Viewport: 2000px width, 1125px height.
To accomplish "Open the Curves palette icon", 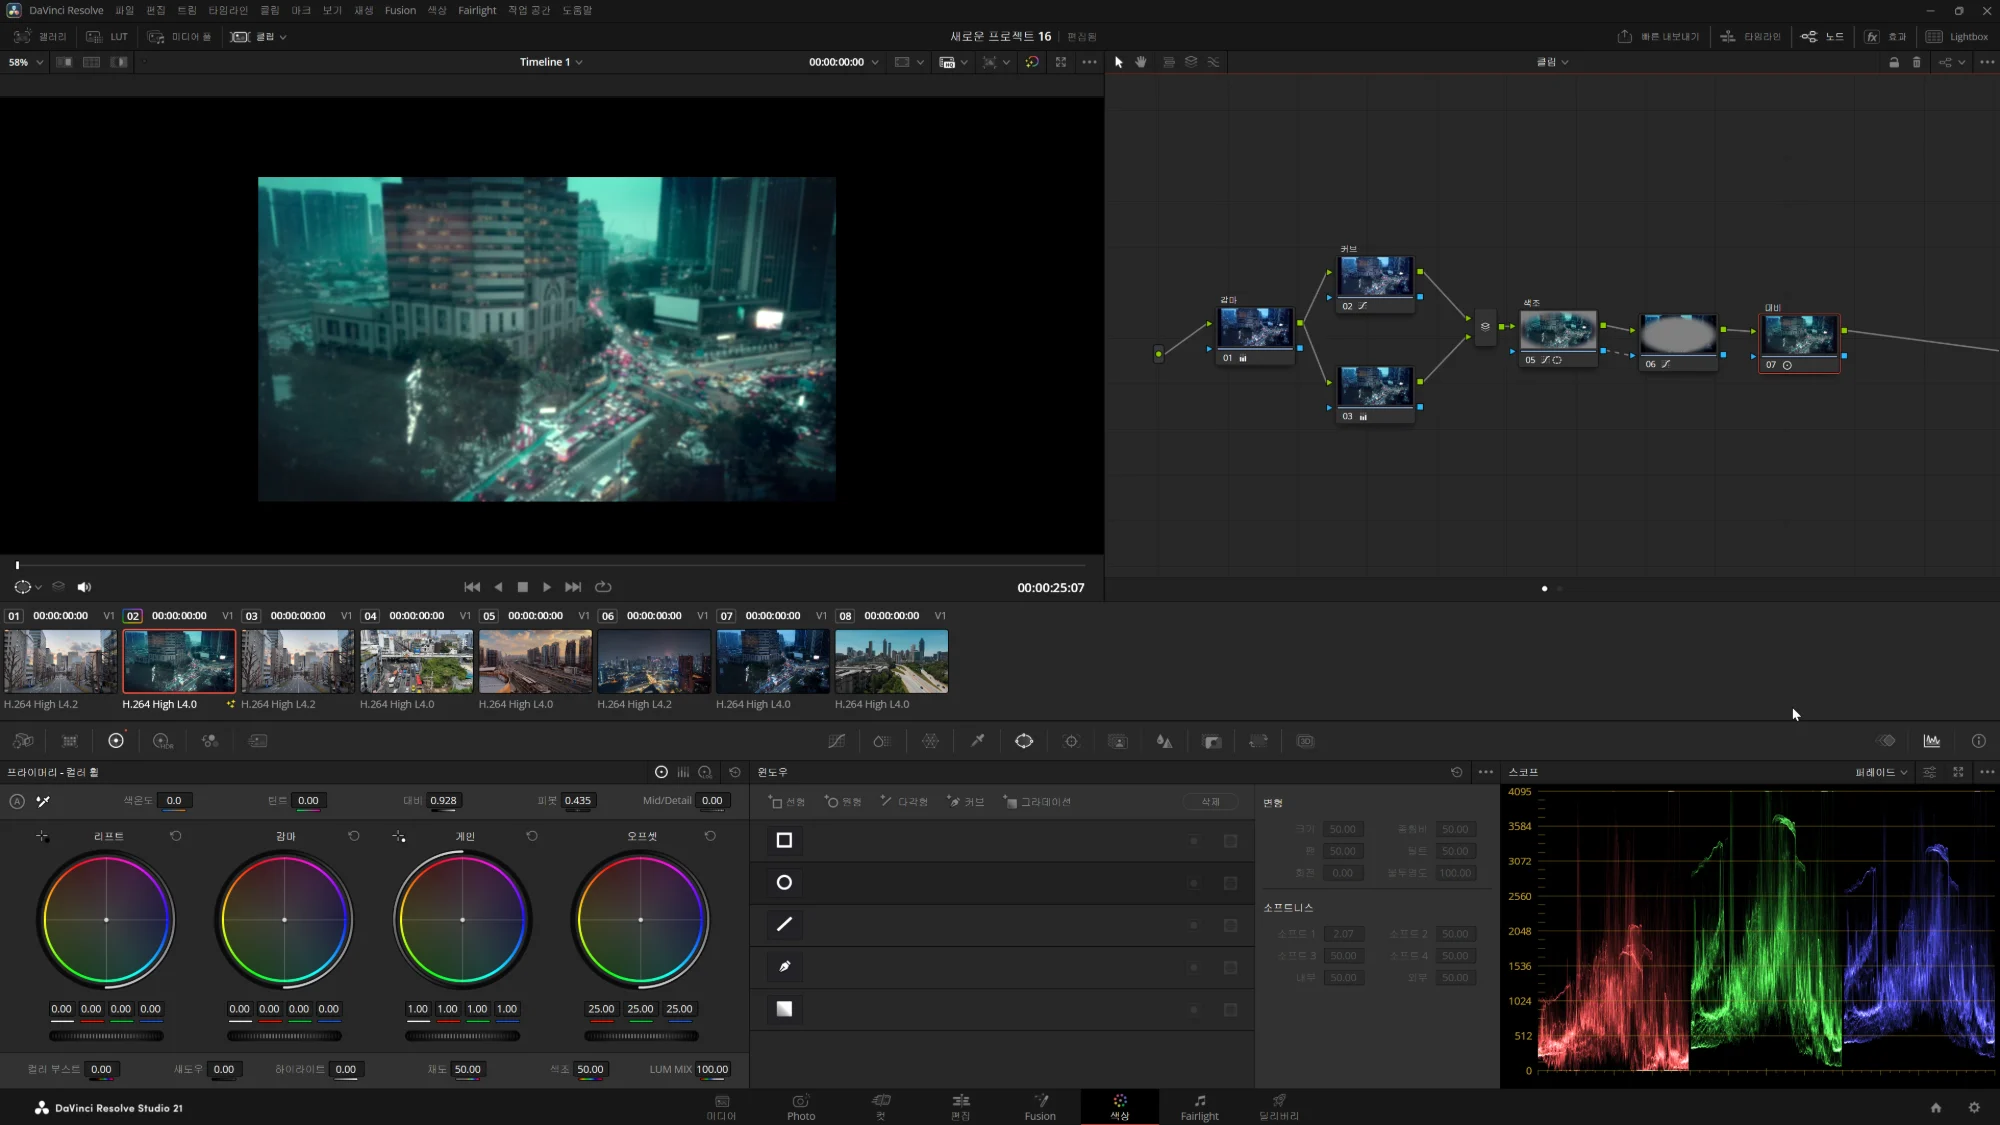I will click(837, 741).
